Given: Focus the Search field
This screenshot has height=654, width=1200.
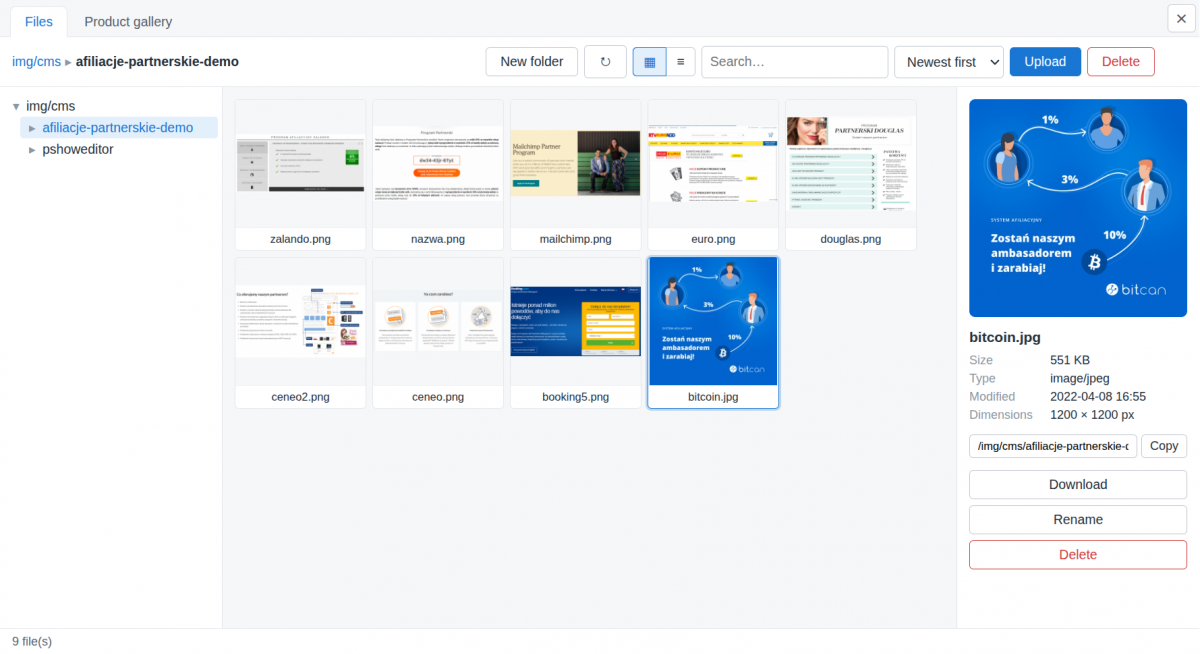Looking at the screenshot, I should [x=795, y=62].
